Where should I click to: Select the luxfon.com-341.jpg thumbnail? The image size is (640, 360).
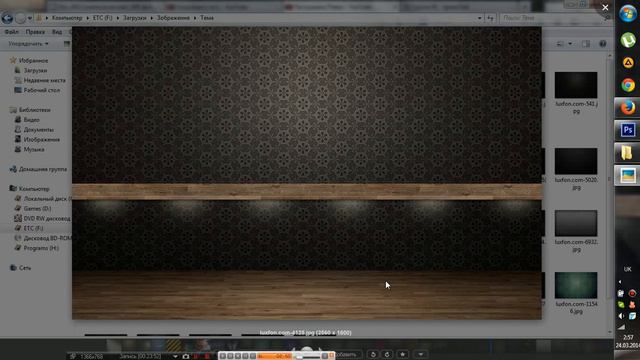click(576, 85)
